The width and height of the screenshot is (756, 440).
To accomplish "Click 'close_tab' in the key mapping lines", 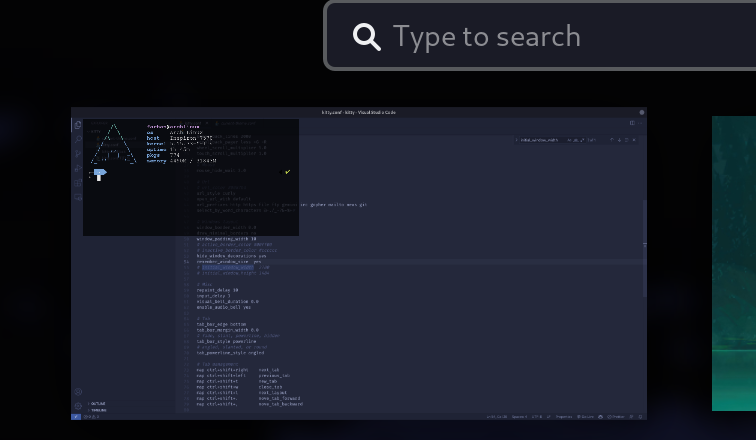I will click(270, 387).
